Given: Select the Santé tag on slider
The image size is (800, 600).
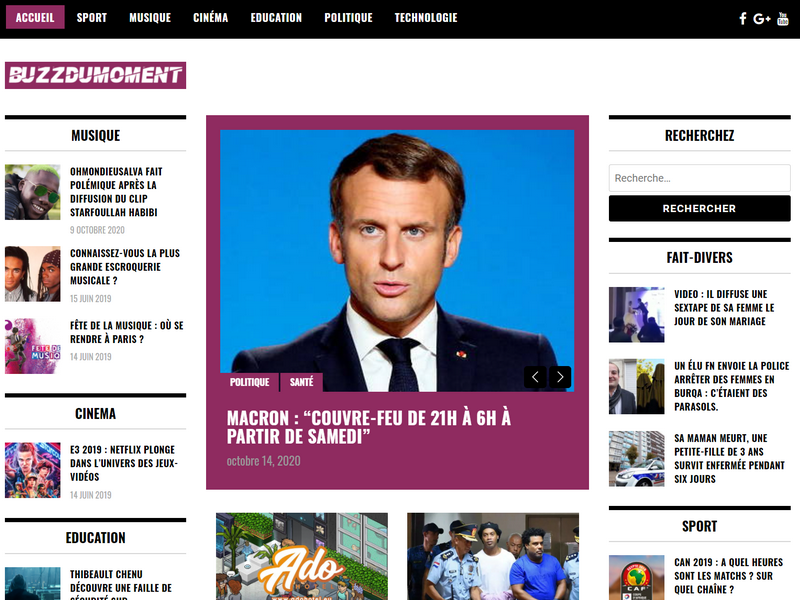Looking at the screenshot, I should [302, 382].
